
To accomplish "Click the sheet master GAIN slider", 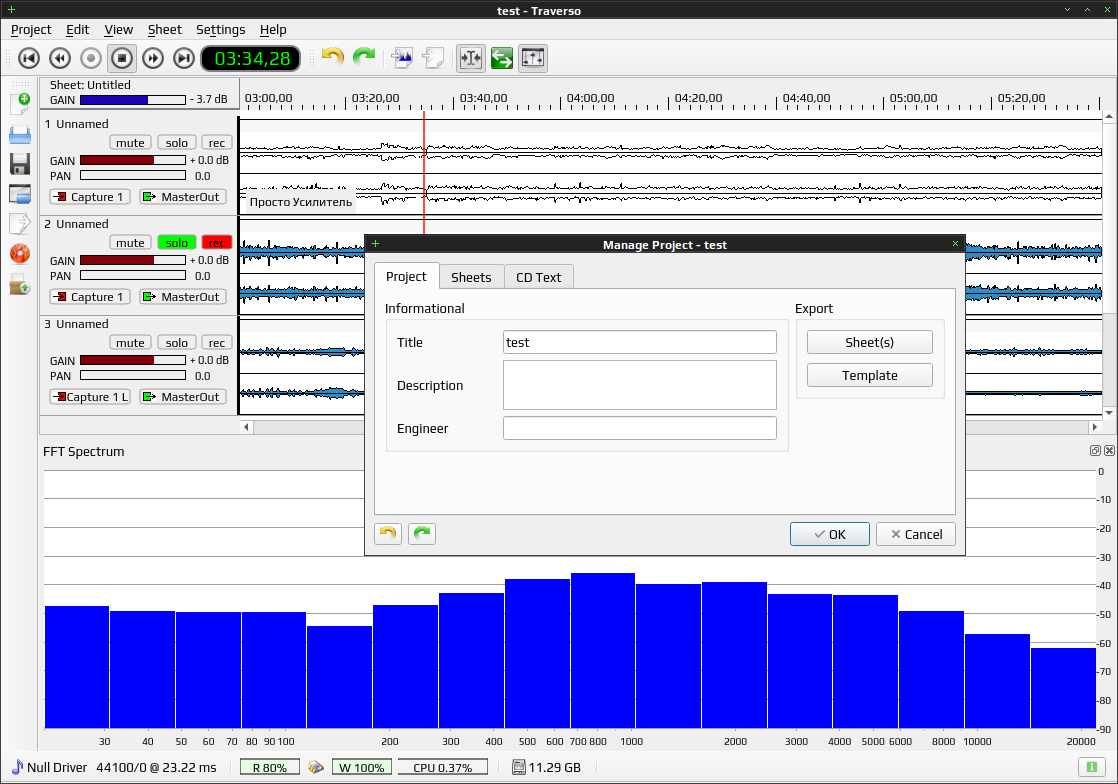I will 133,100.
